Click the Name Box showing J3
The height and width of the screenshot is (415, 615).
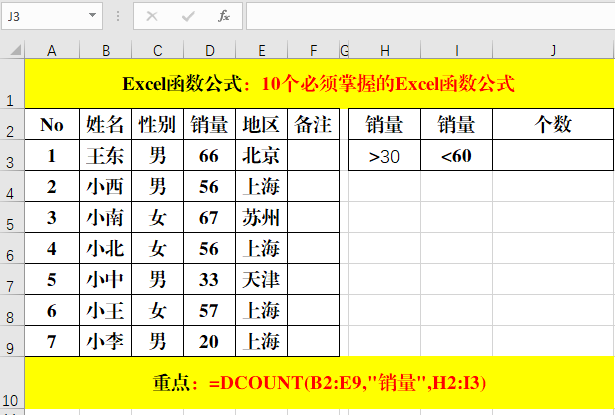point(52,16)
